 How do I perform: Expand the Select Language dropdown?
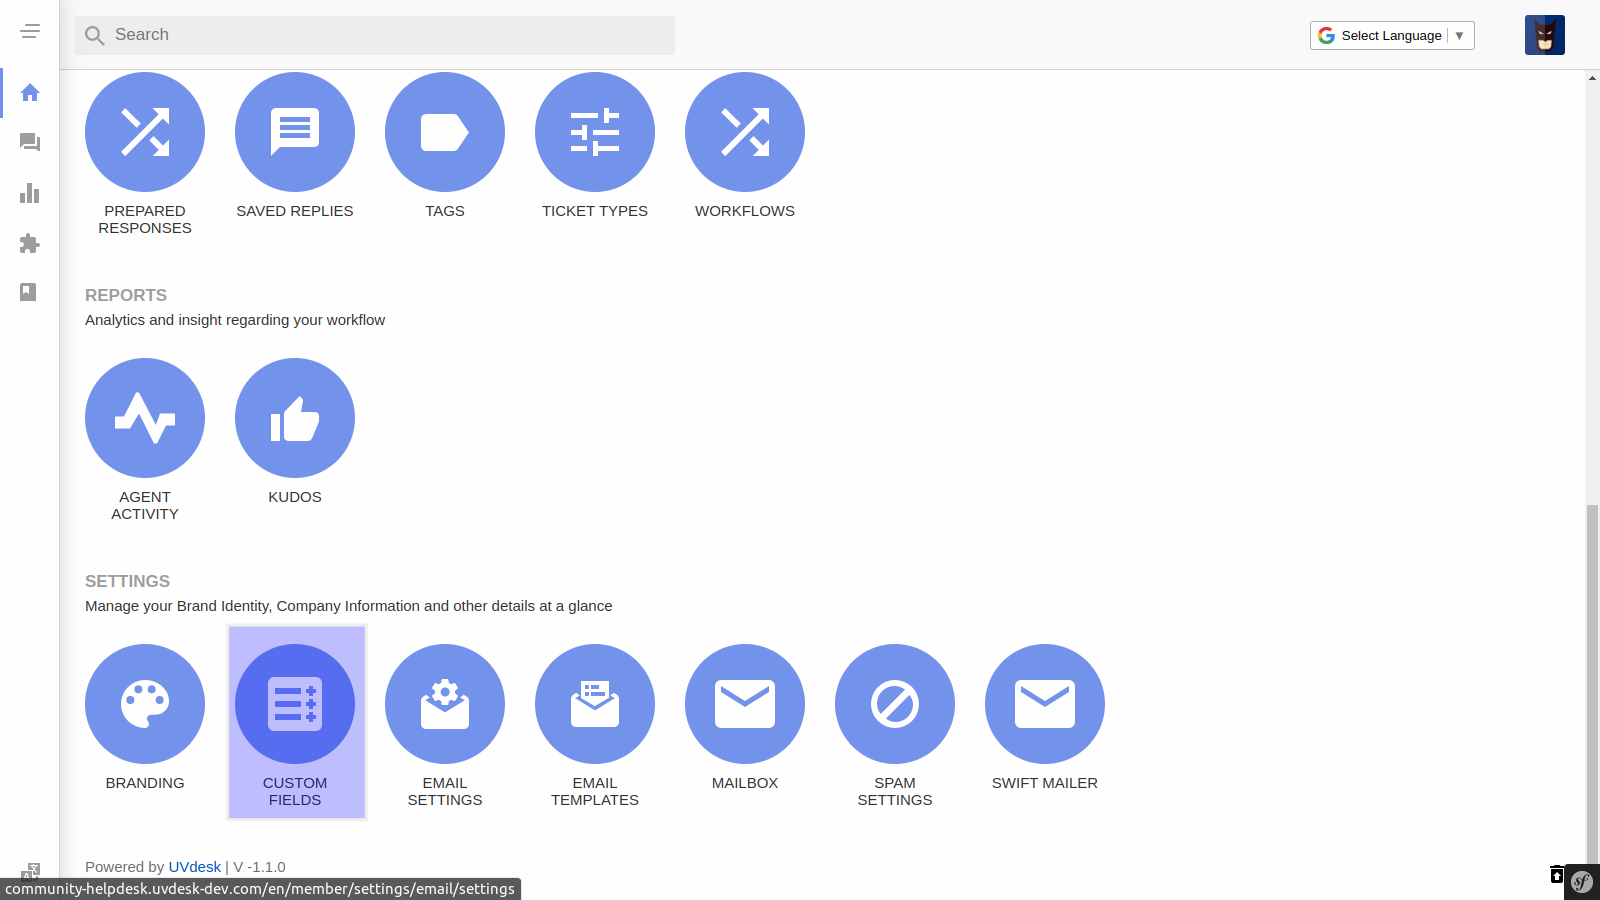tap(1392, 36)
